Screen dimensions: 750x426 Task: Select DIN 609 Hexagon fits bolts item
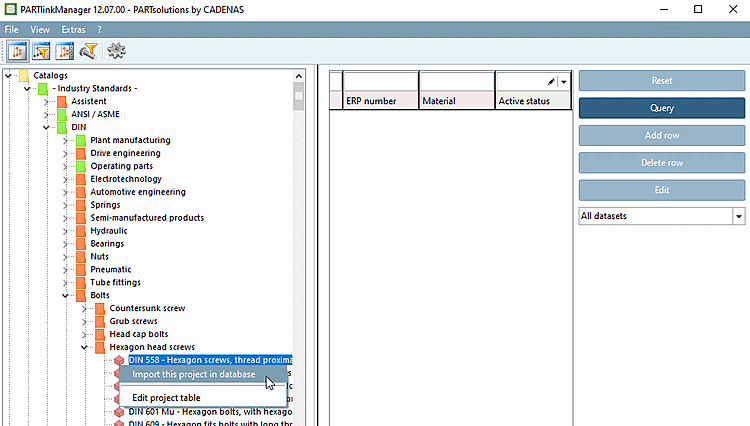coord(210,423)
